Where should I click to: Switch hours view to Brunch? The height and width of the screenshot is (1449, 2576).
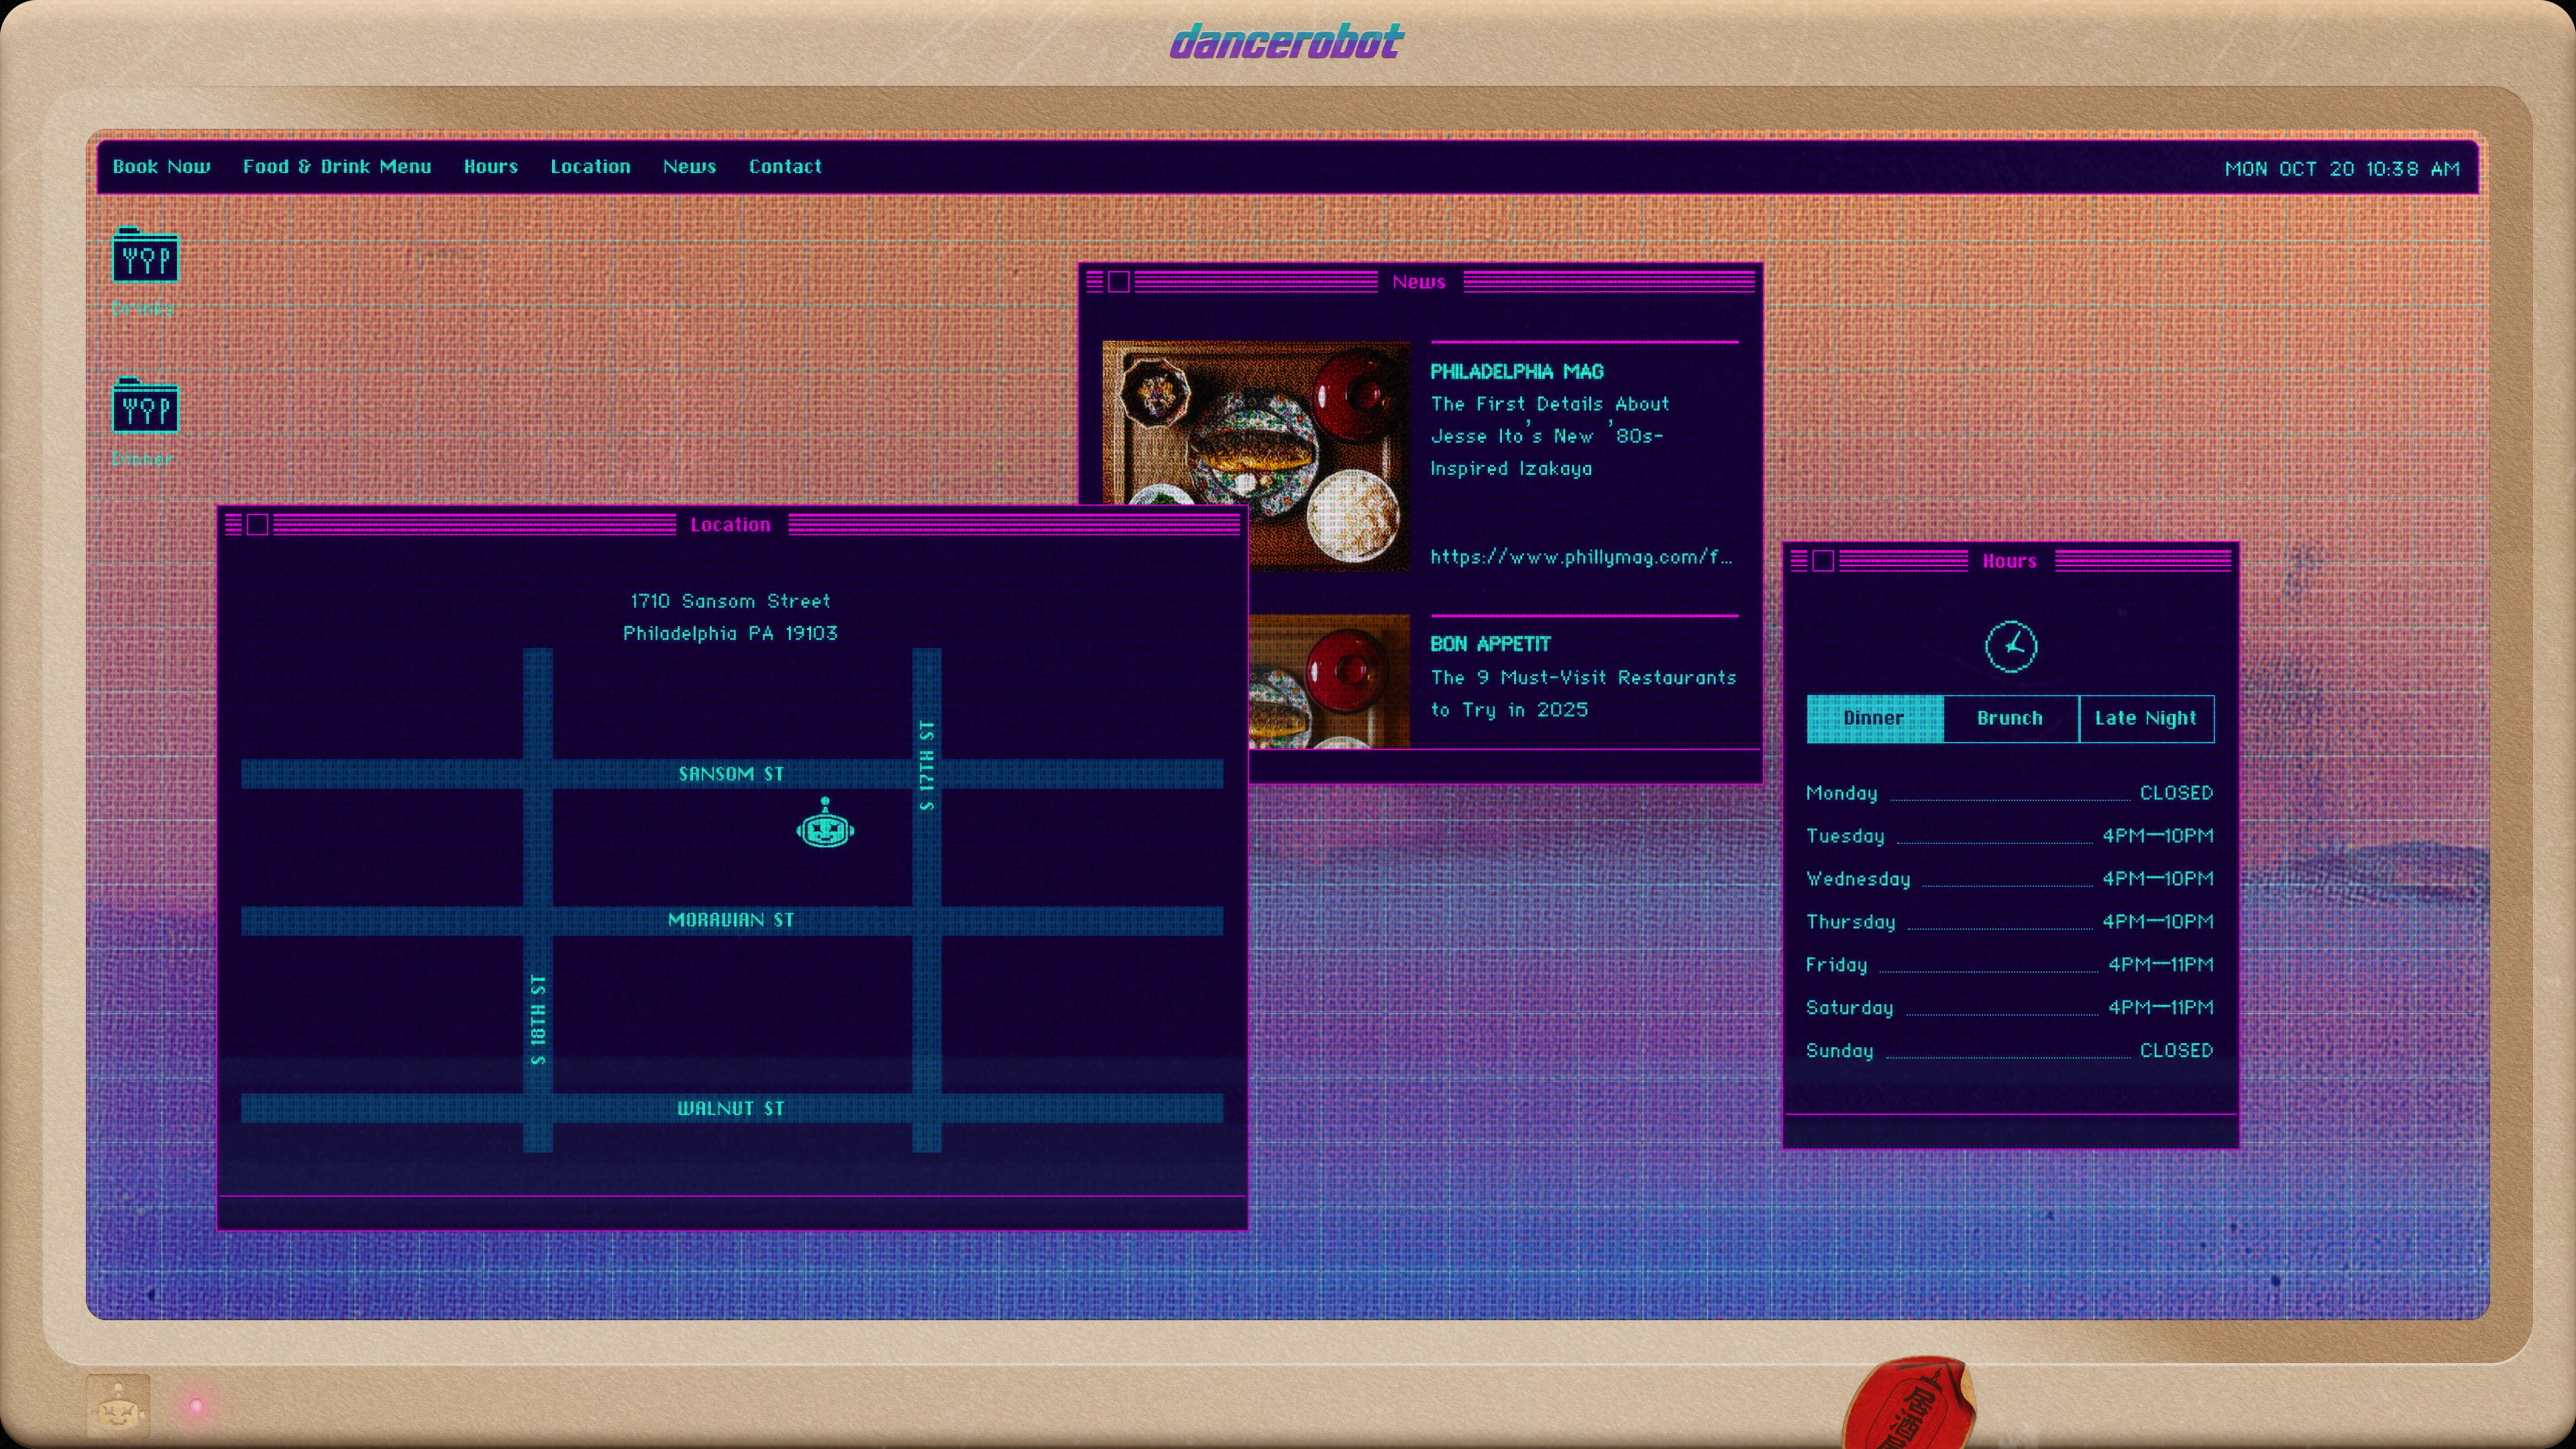coord(2009,718)
